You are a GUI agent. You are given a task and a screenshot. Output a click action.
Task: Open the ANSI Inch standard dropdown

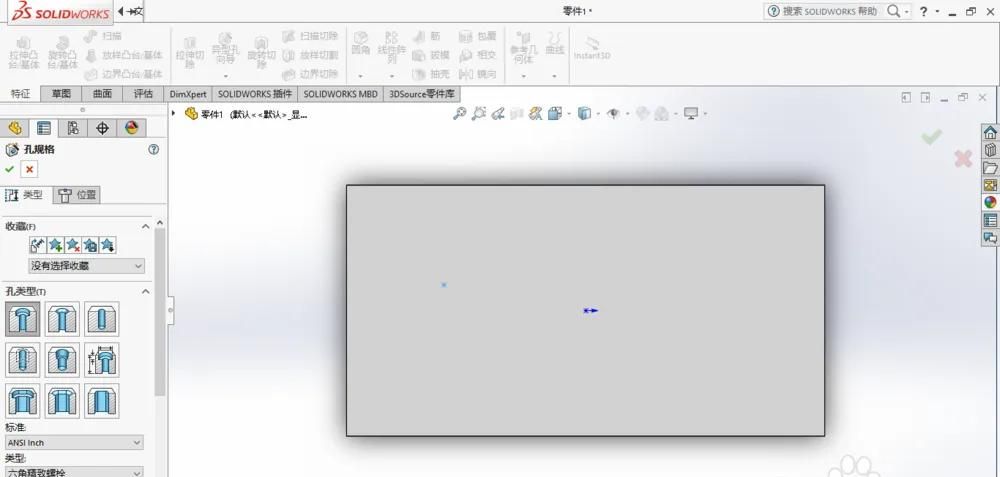coord(74,442)
